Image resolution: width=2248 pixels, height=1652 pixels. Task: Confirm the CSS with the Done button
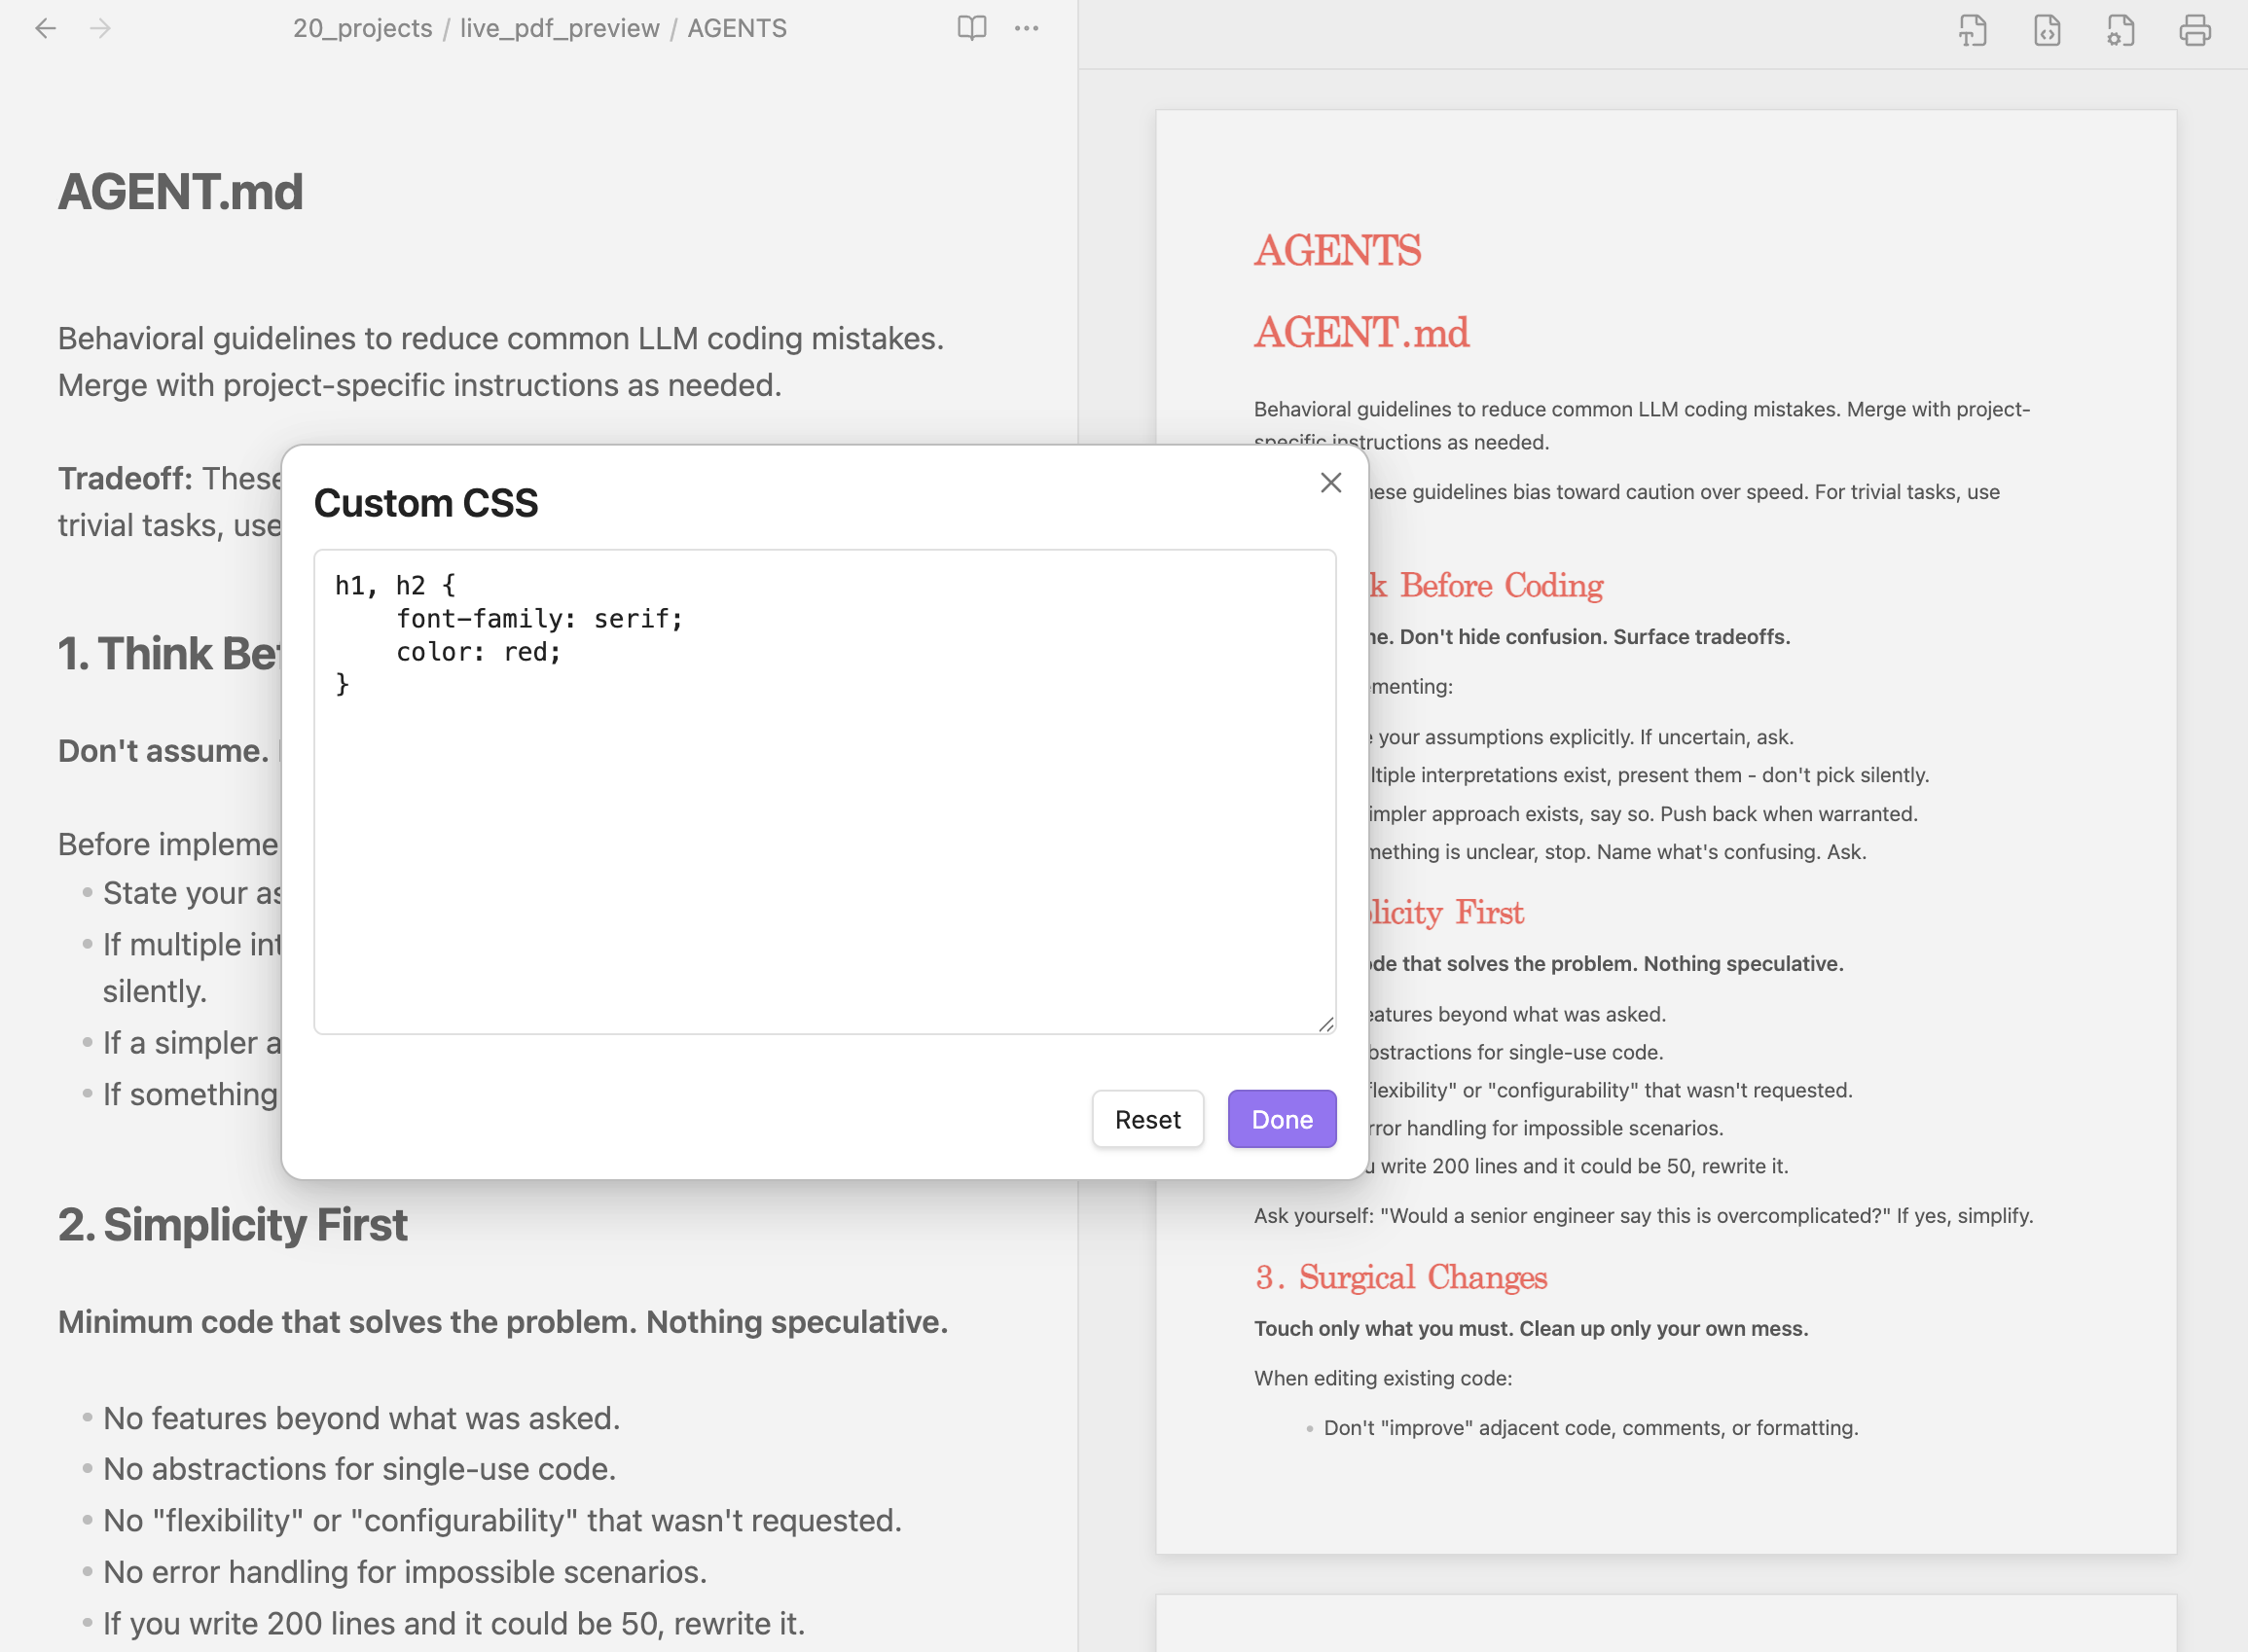(1282, 1119)
